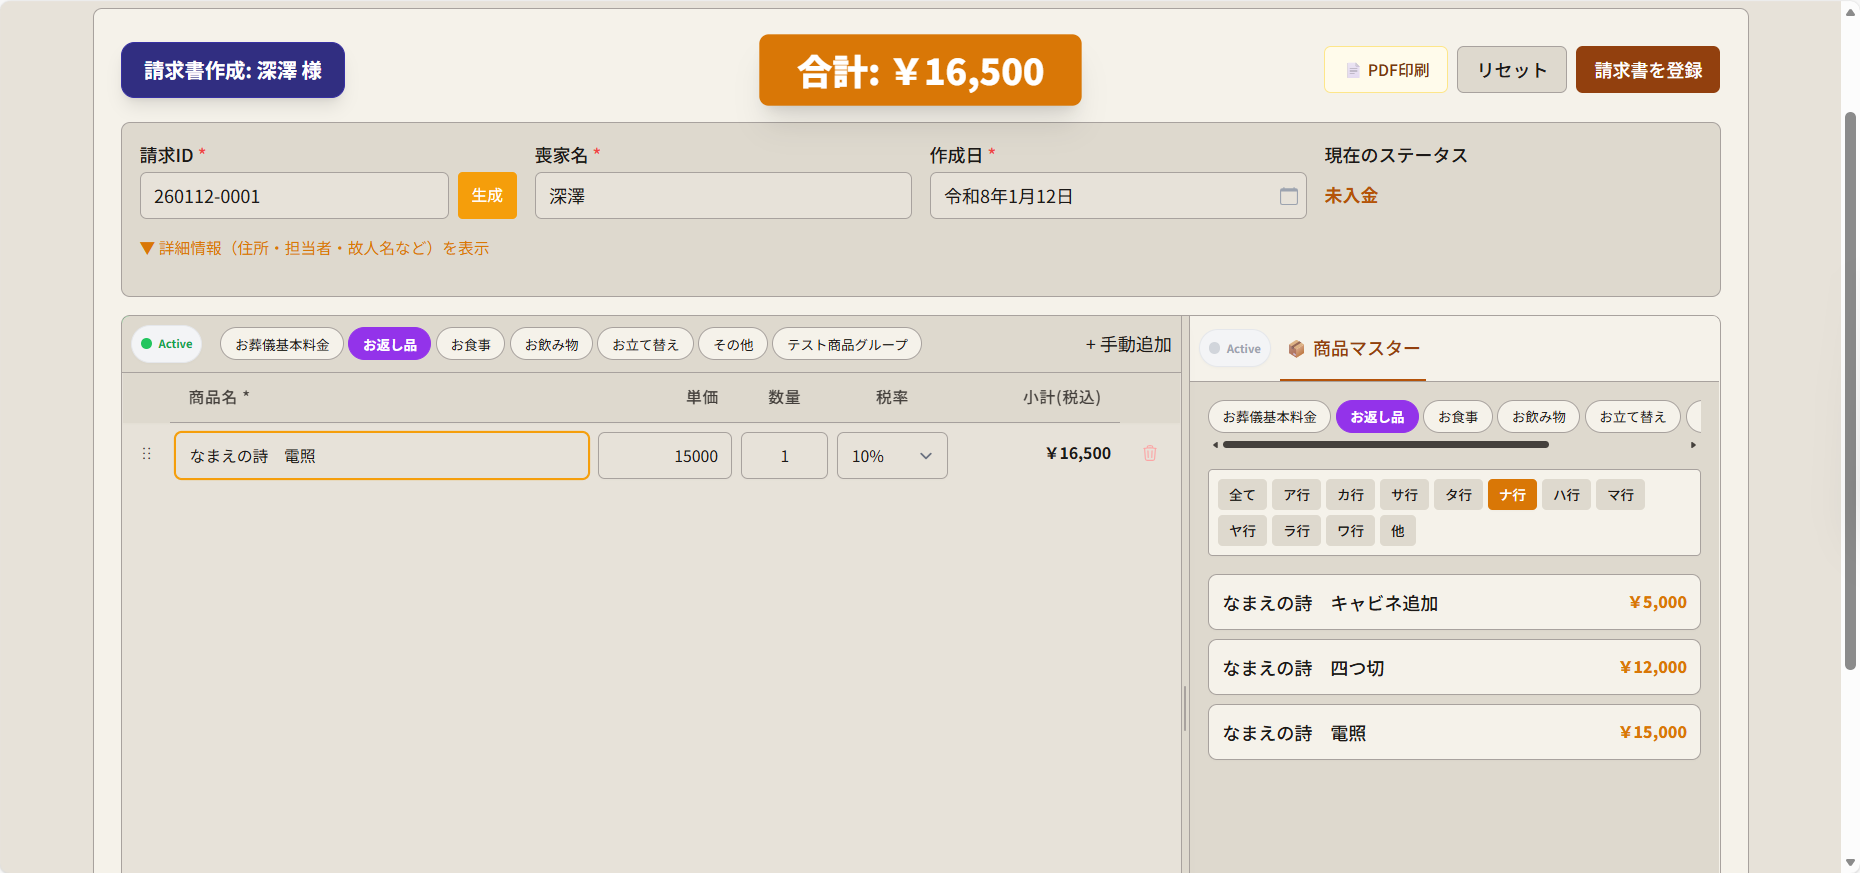Grab the drag handle of the item row
Image resolution: width=1860 pixels, height=873 pixels.
tap(147, 454)
